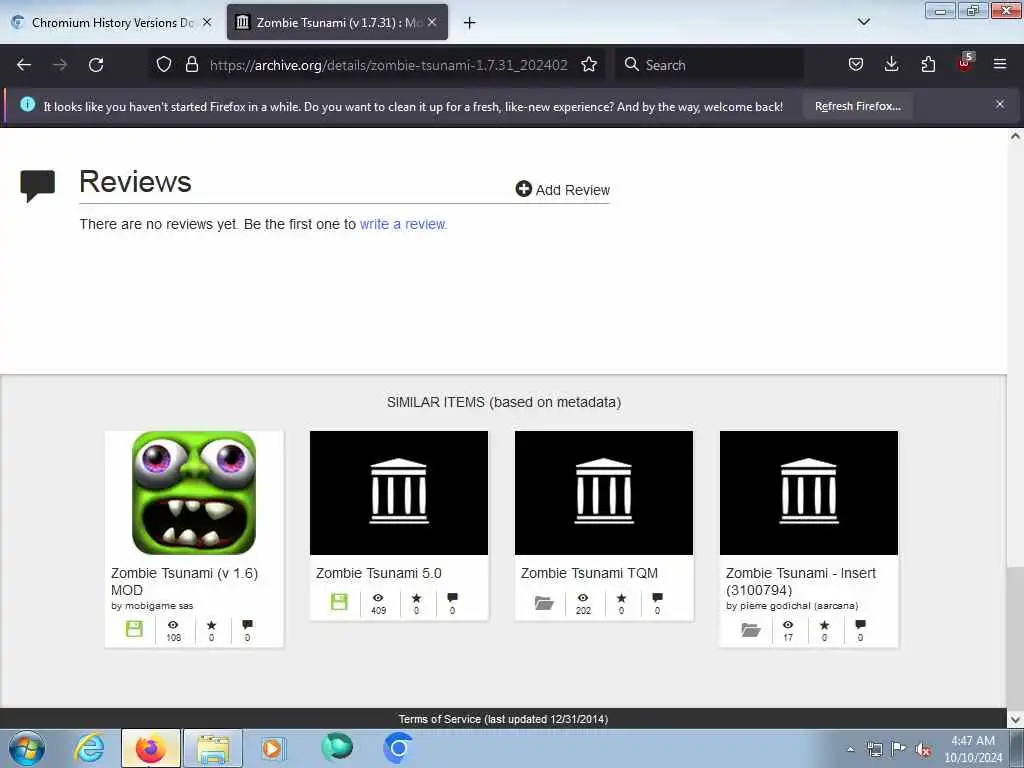1024x768 pixels.
Task: Click the vertical scrollbar thumb
Action: pos(1015,637)
